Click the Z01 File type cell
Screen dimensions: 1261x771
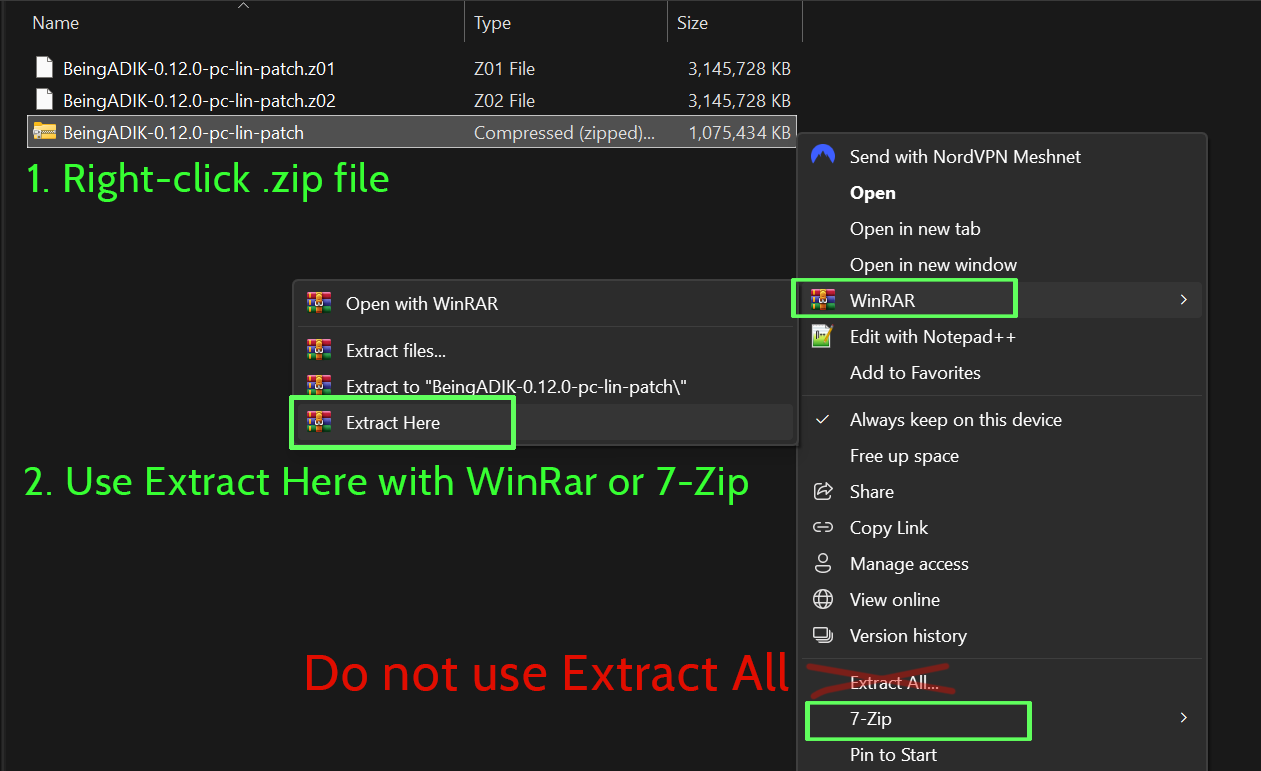tap(504, 68)
